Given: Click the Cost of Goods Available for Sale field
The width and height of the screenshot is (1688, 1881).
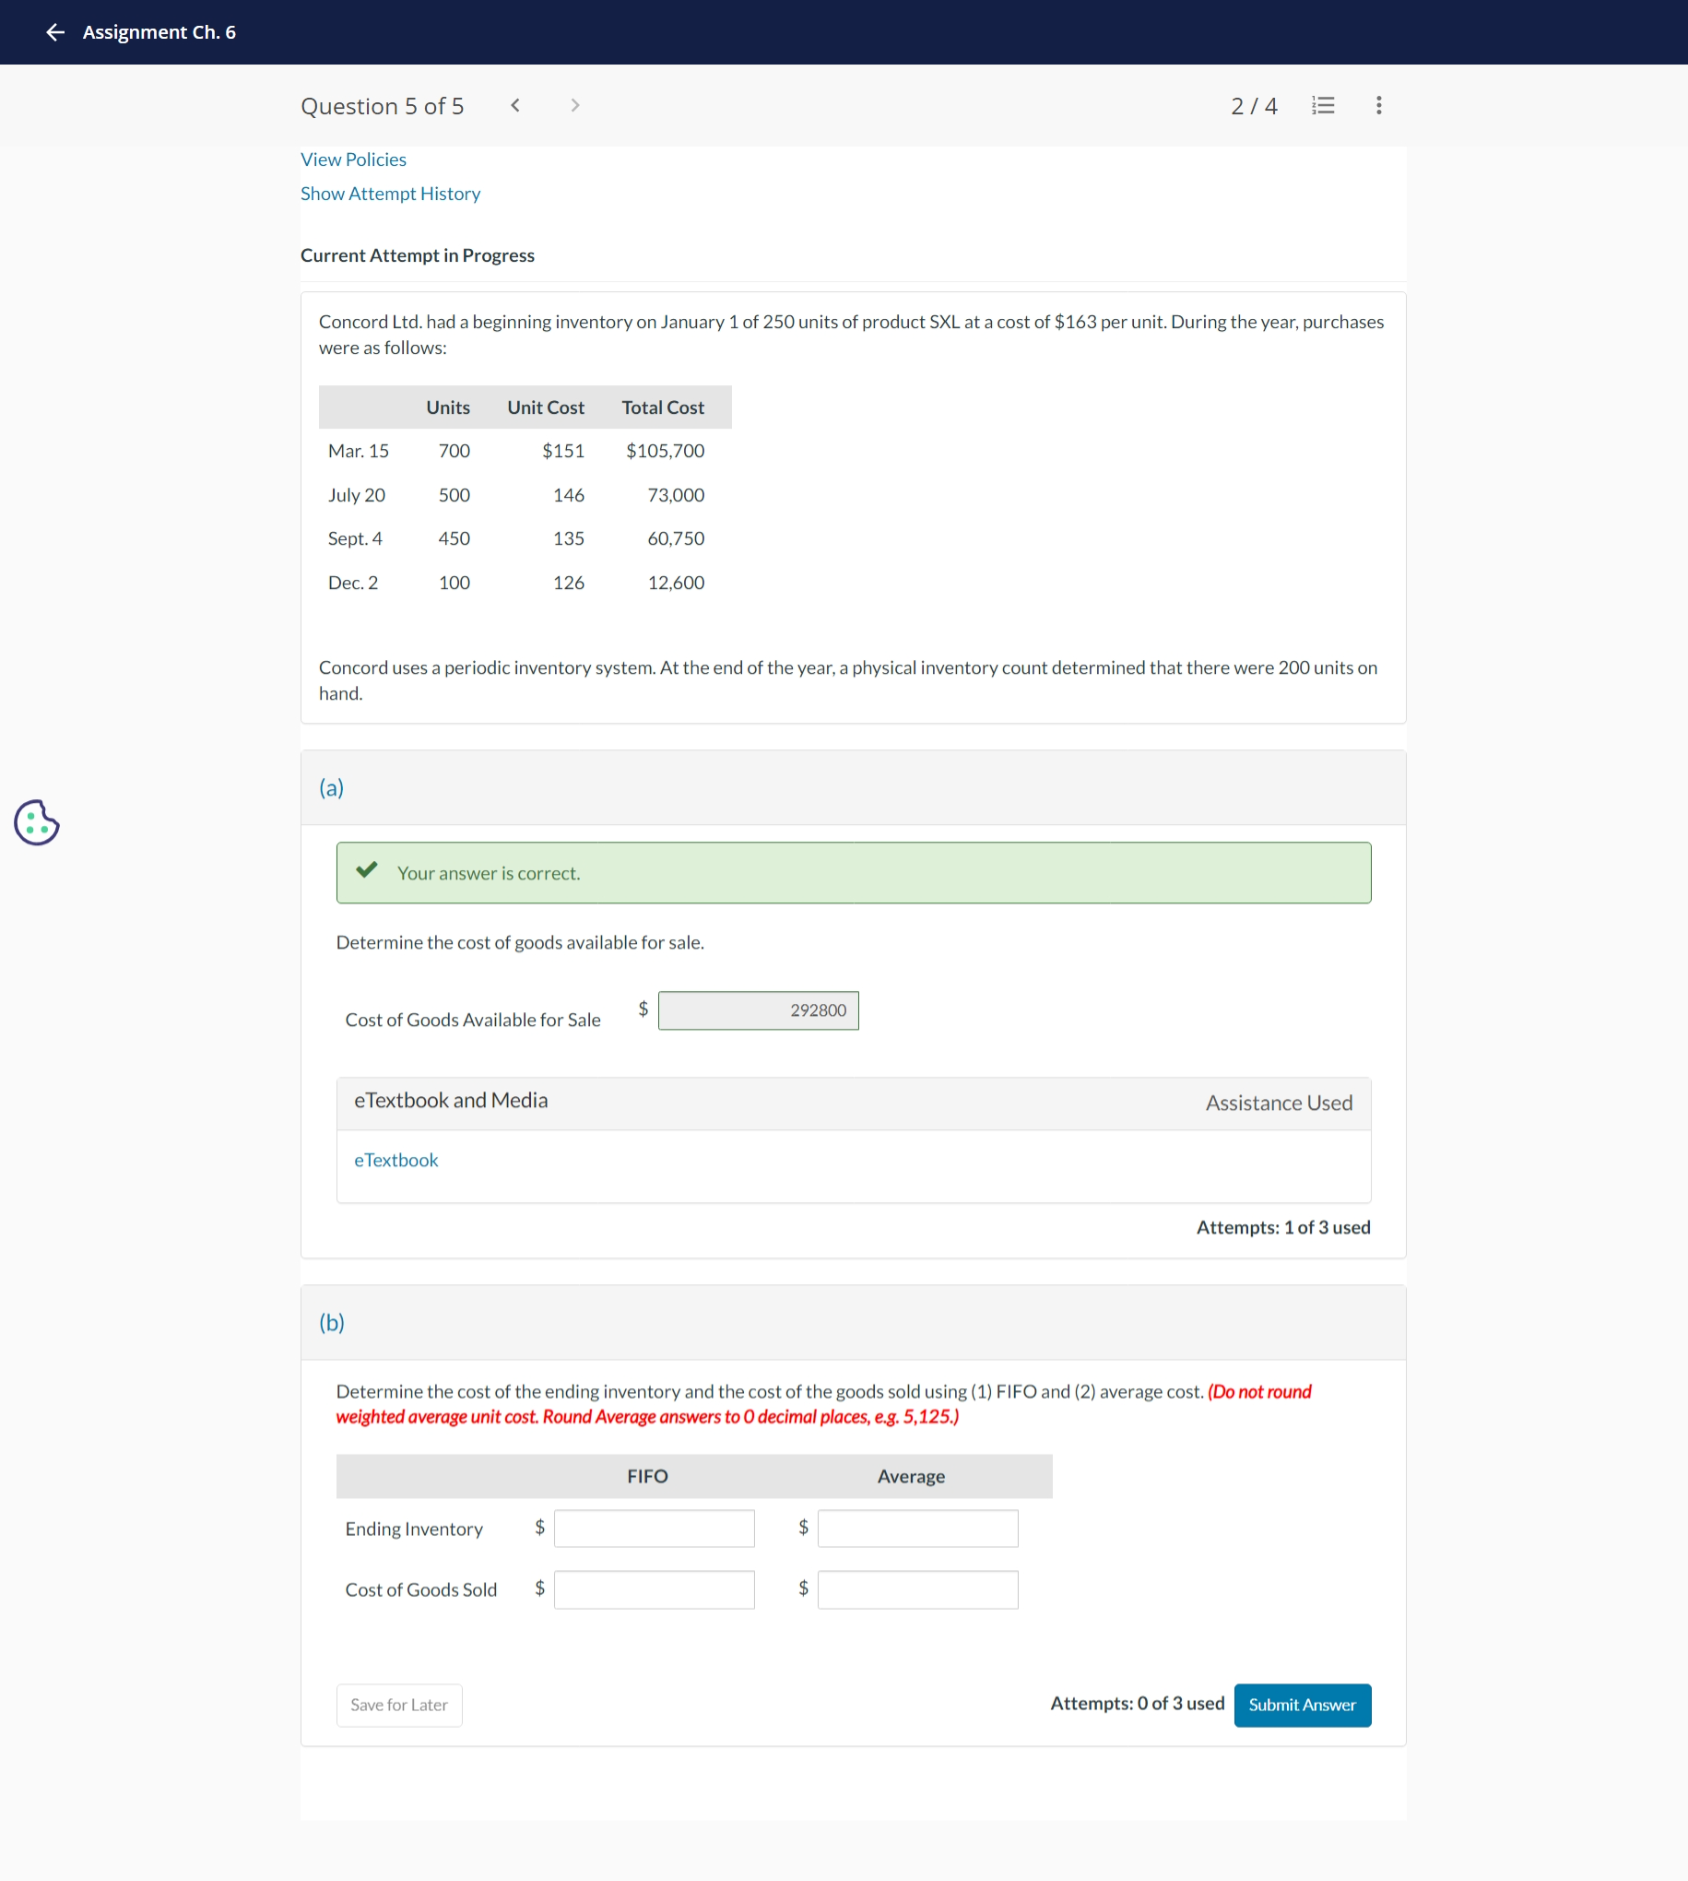Looking at the screenshot, I should 757,1010.
